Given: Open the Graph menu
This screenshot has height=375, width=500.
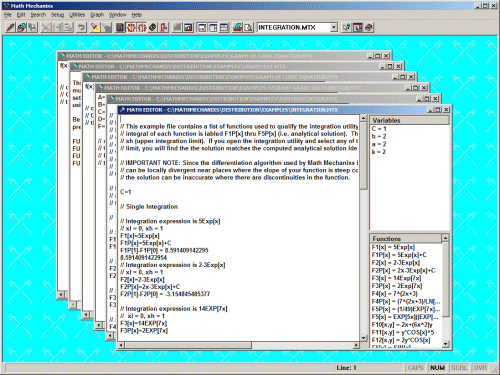Looking at the screenshot, I should click(x=97, y=15).
